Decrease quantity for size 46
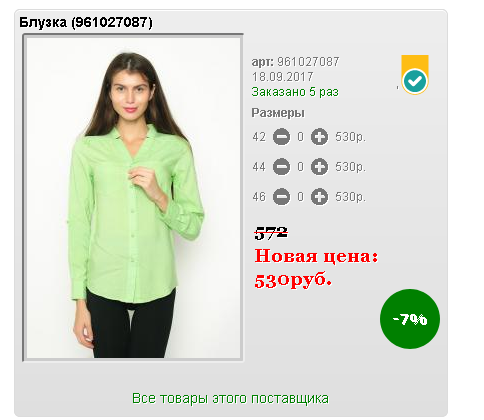Screen dimensions: 484x420 point(281,197)
